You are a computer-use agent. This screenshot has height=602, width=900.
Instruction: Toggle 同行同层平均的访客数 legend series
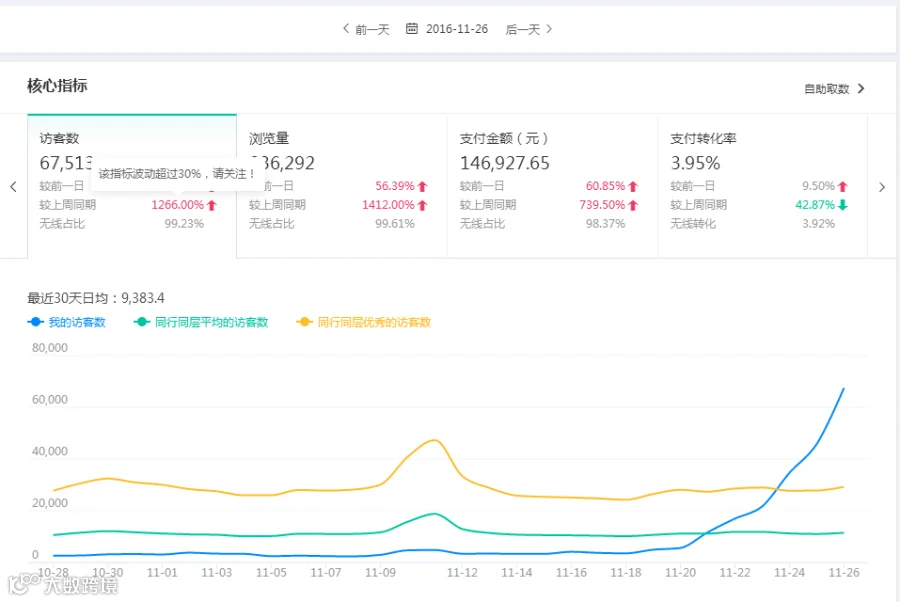(201, 322)
